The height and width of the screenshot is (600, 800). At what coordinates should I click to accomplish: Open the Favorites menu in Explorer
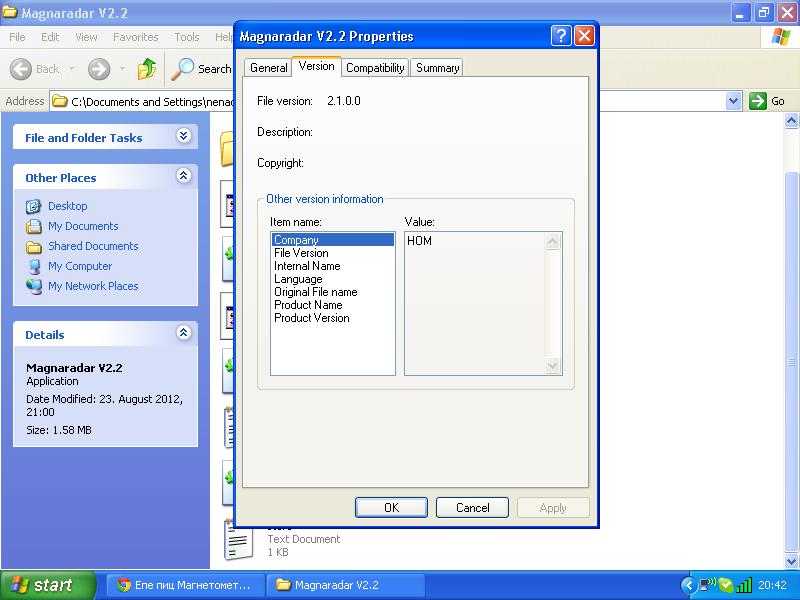coord(136,37)
